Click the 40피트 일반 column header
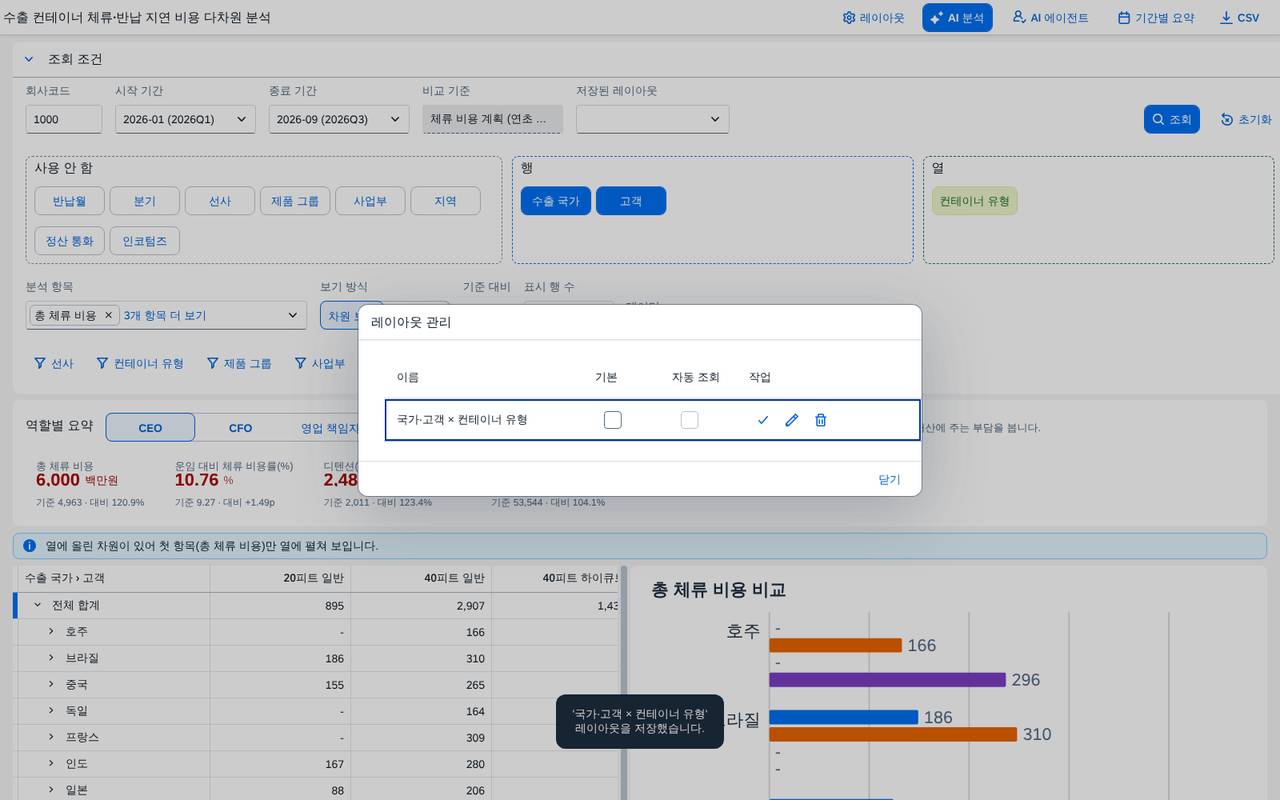Screen dimensions: 1280x800 [421, 578]
